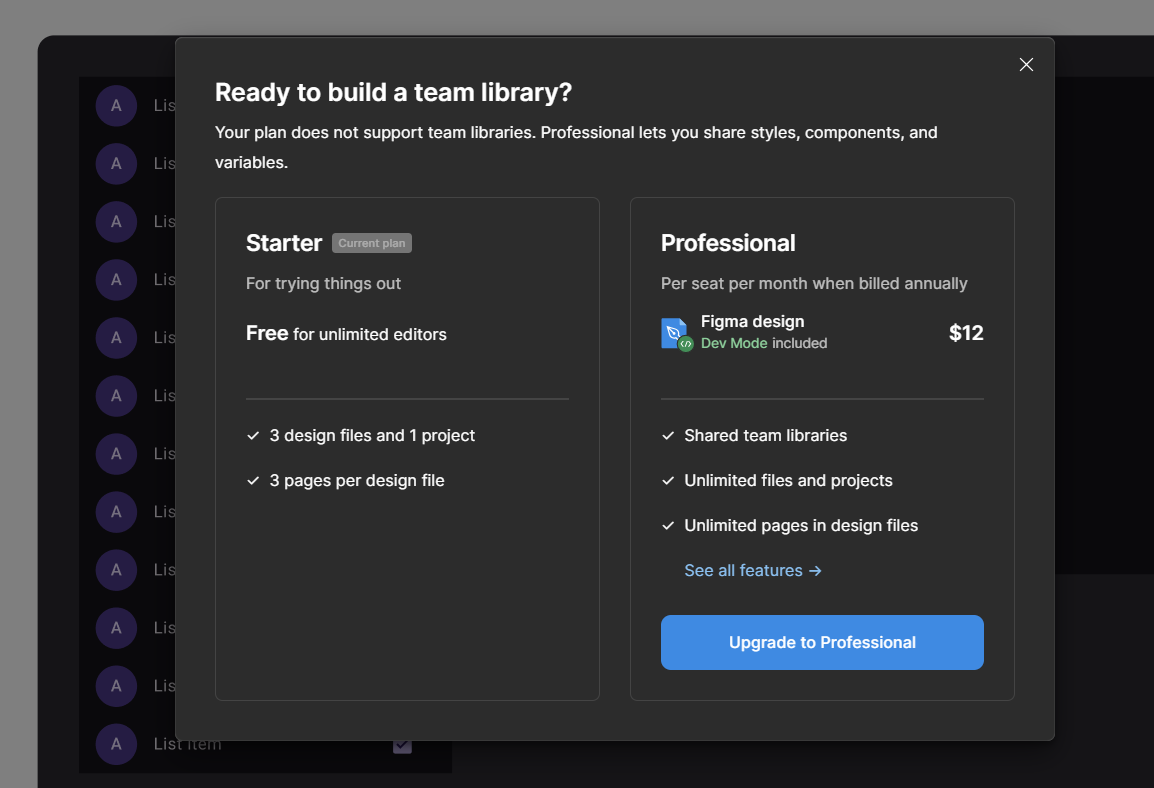Screen dimensions: 1154x788
Task: Click the Starter plan heading
Action: pyautogui.click(x=284, y=243)
